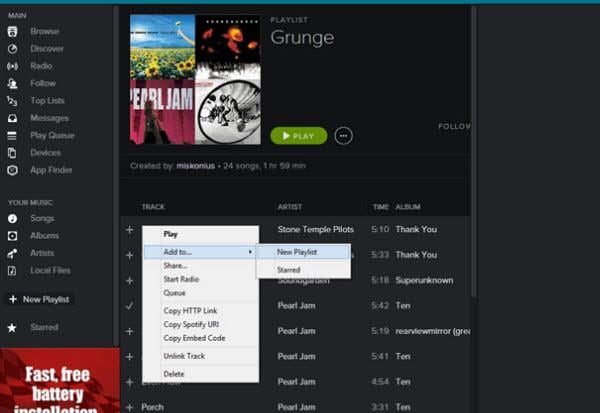Screen dimensions: 600x413
Task: Click plus icon on the rearviewmirror row
Action: tap(130, 331)
